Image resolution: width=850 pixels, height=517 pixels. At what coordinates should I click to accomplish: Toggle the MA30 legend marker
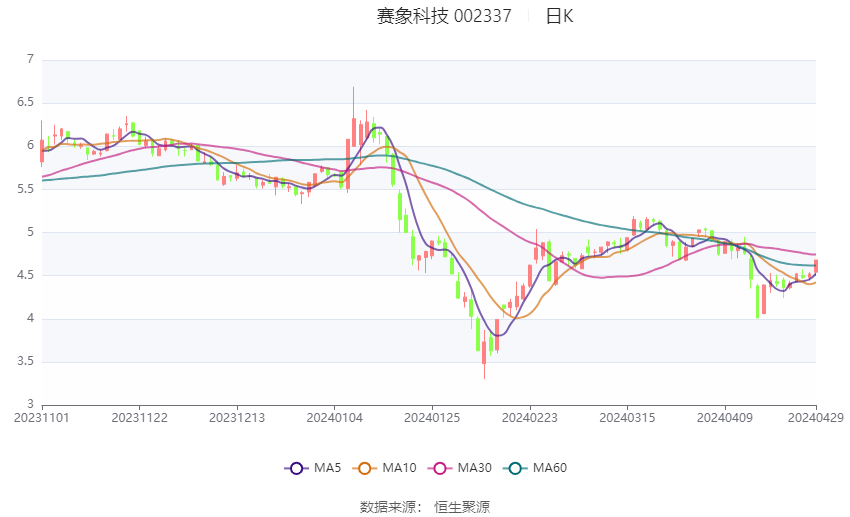tap(440, 468)
